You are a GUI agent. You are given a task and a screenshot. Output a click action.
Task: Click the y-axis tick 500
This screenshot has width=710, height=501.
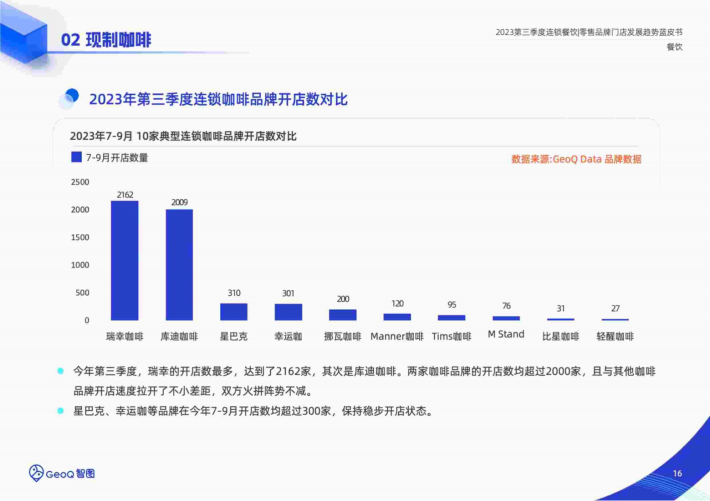tap(82, 293)
